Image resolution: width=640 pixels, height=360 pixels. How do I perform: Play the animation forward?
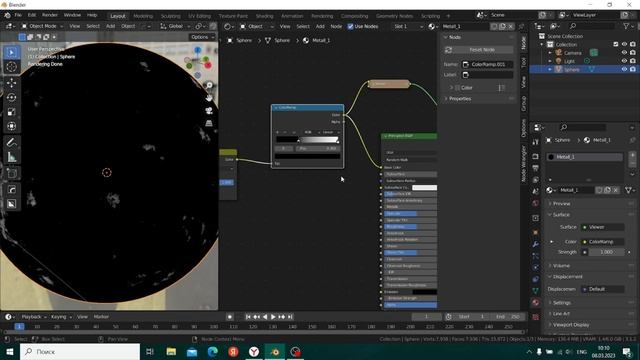pyautogui.click(x=273, y=317)
